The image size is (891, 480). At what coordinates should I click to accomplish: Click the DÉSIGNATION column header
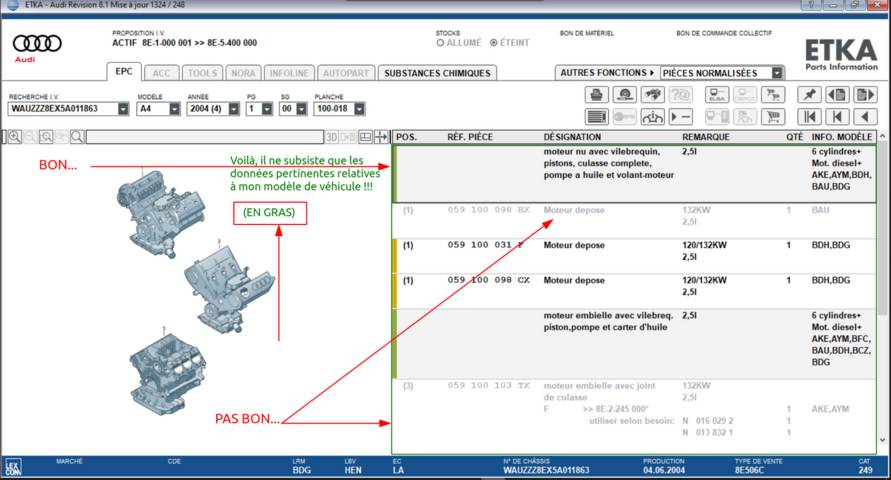(572, 137)
